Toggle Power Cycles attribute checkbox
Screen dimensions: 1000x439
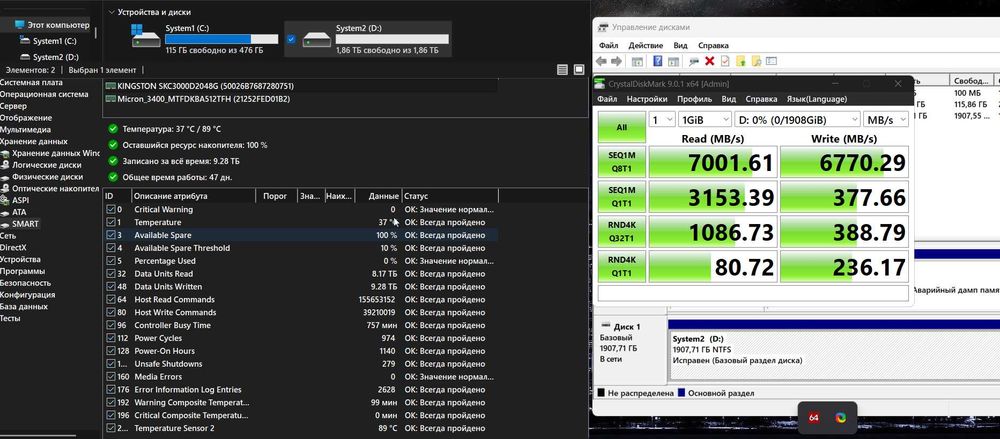click(x=111, y=338)
